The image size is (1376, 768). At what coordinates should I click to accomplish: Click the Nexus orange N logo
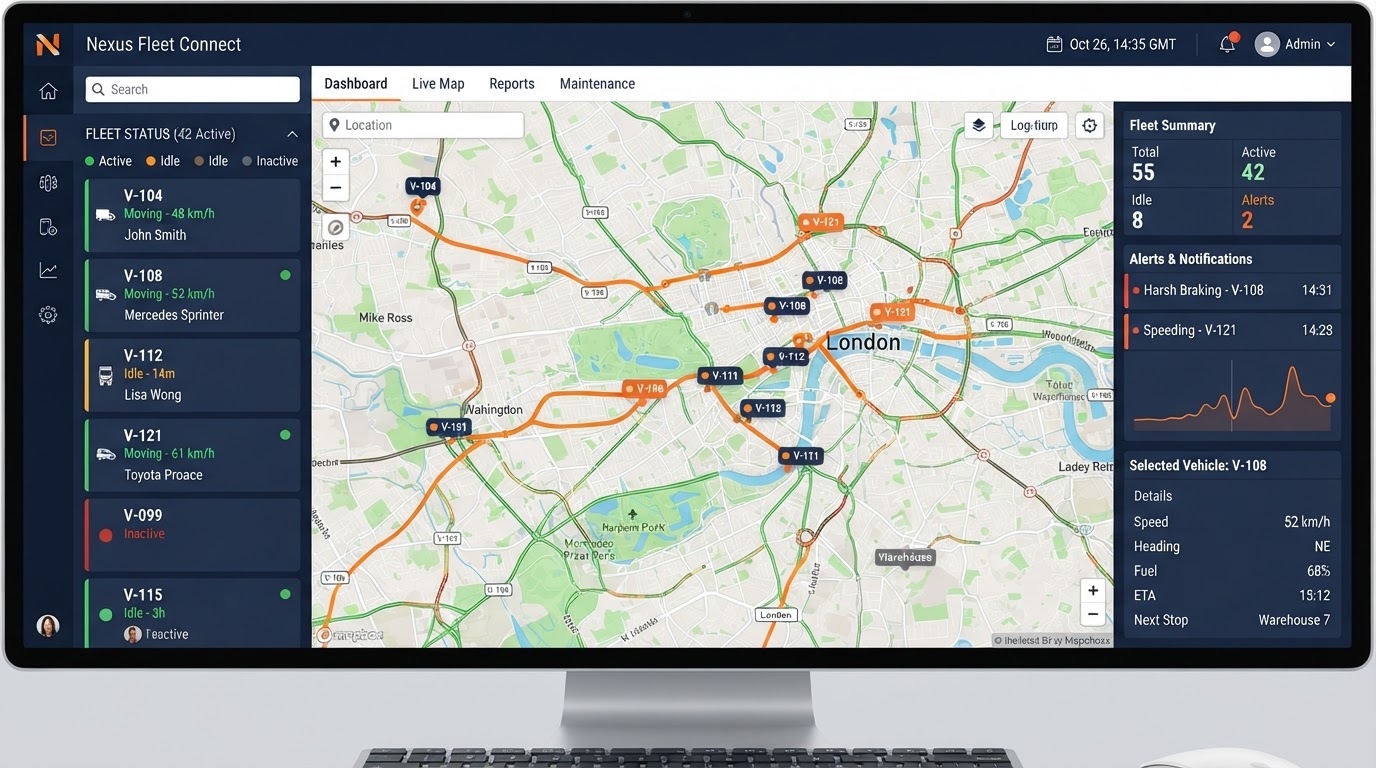48,44
